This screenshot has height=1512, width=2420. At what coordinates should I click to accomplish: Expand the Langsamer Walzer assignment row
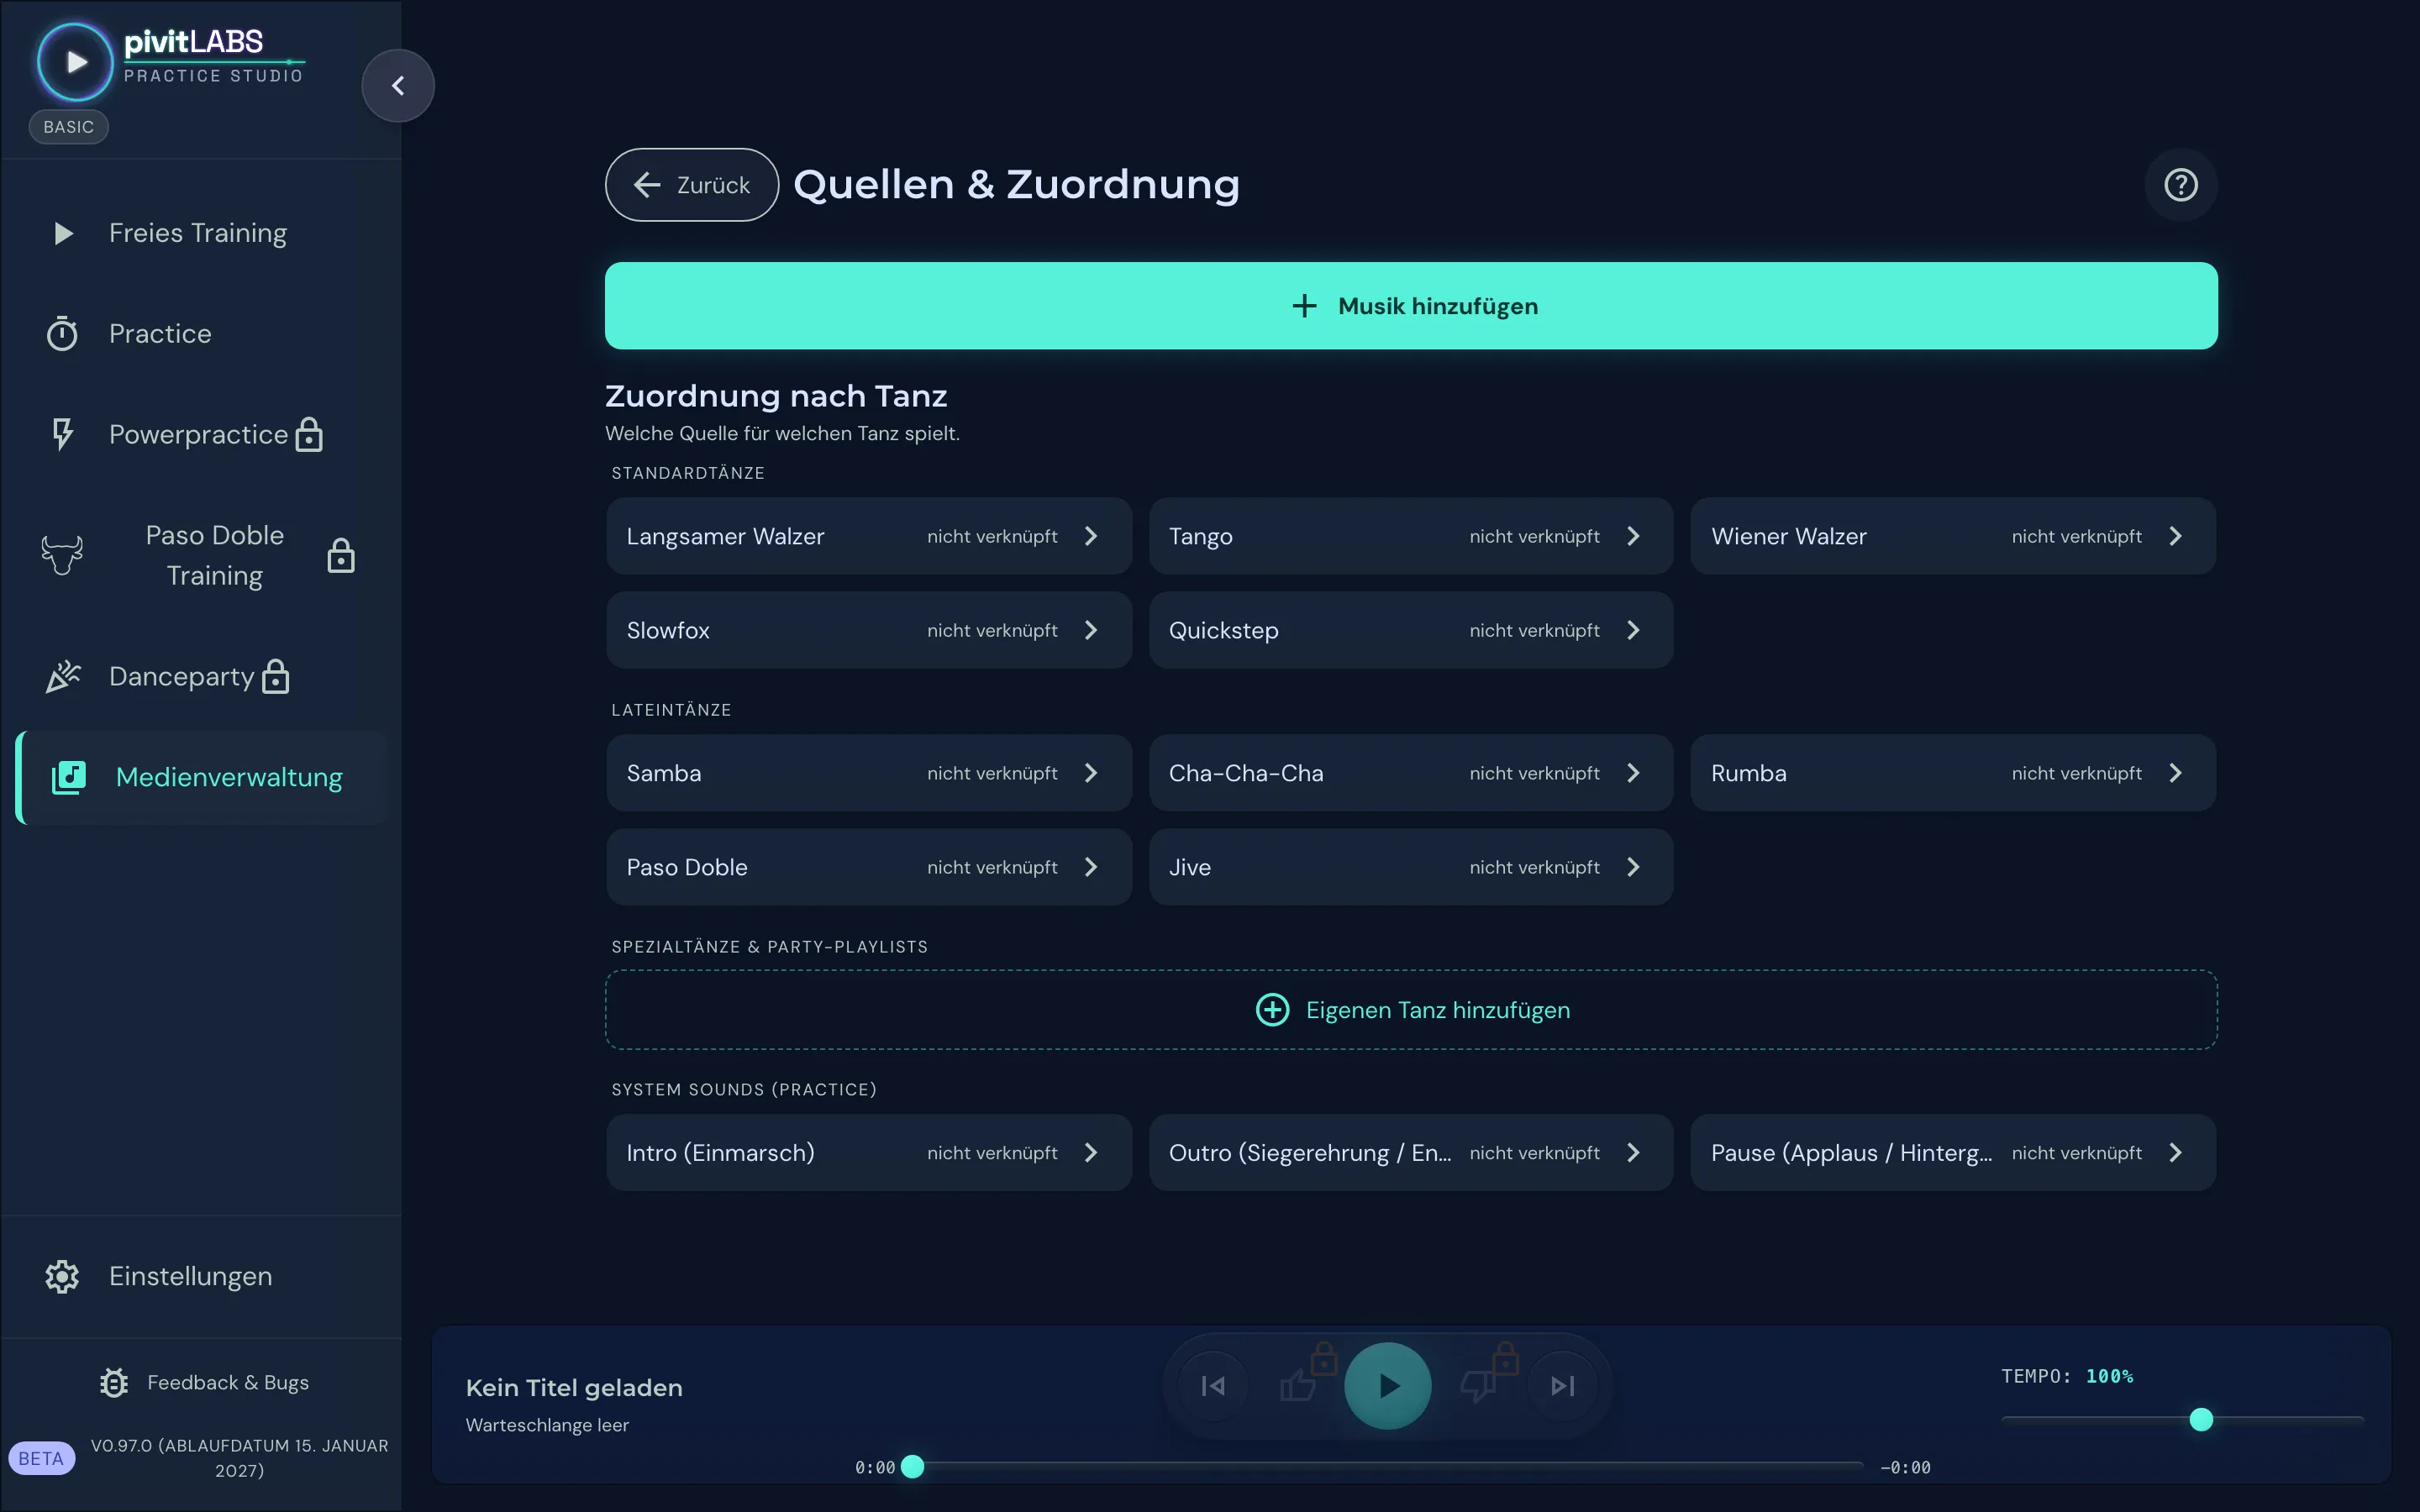tap(868, 536)
